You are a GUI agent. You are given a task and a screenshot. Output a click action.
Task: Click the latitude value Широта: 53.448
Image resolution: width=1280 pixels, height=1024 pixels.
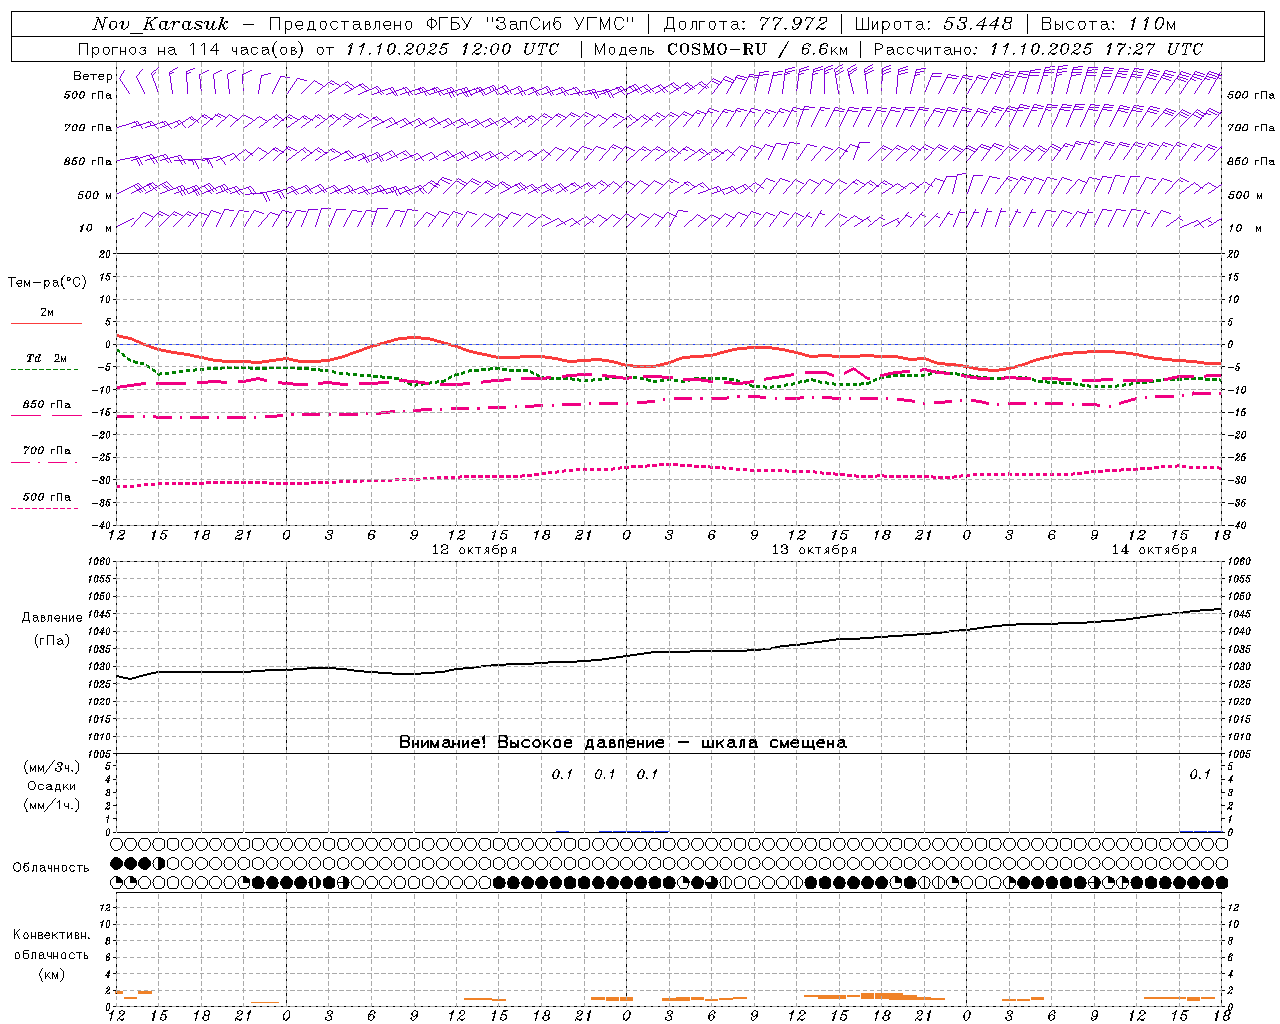coord(933,24)
